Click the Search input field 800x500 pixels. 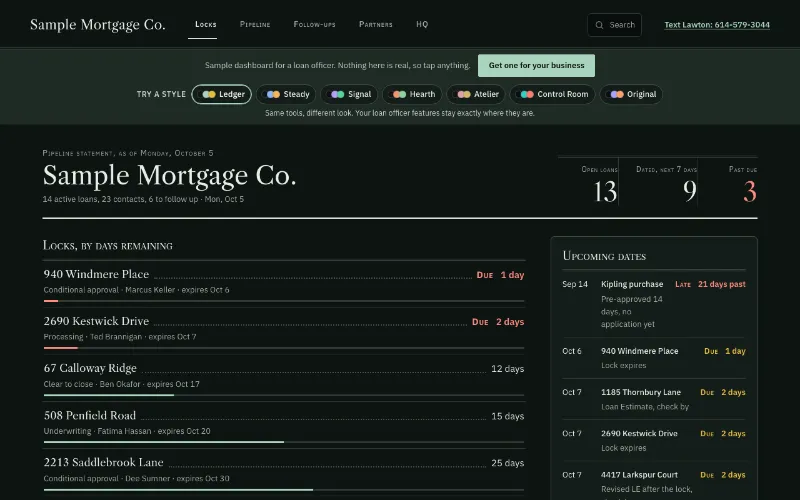614,25
